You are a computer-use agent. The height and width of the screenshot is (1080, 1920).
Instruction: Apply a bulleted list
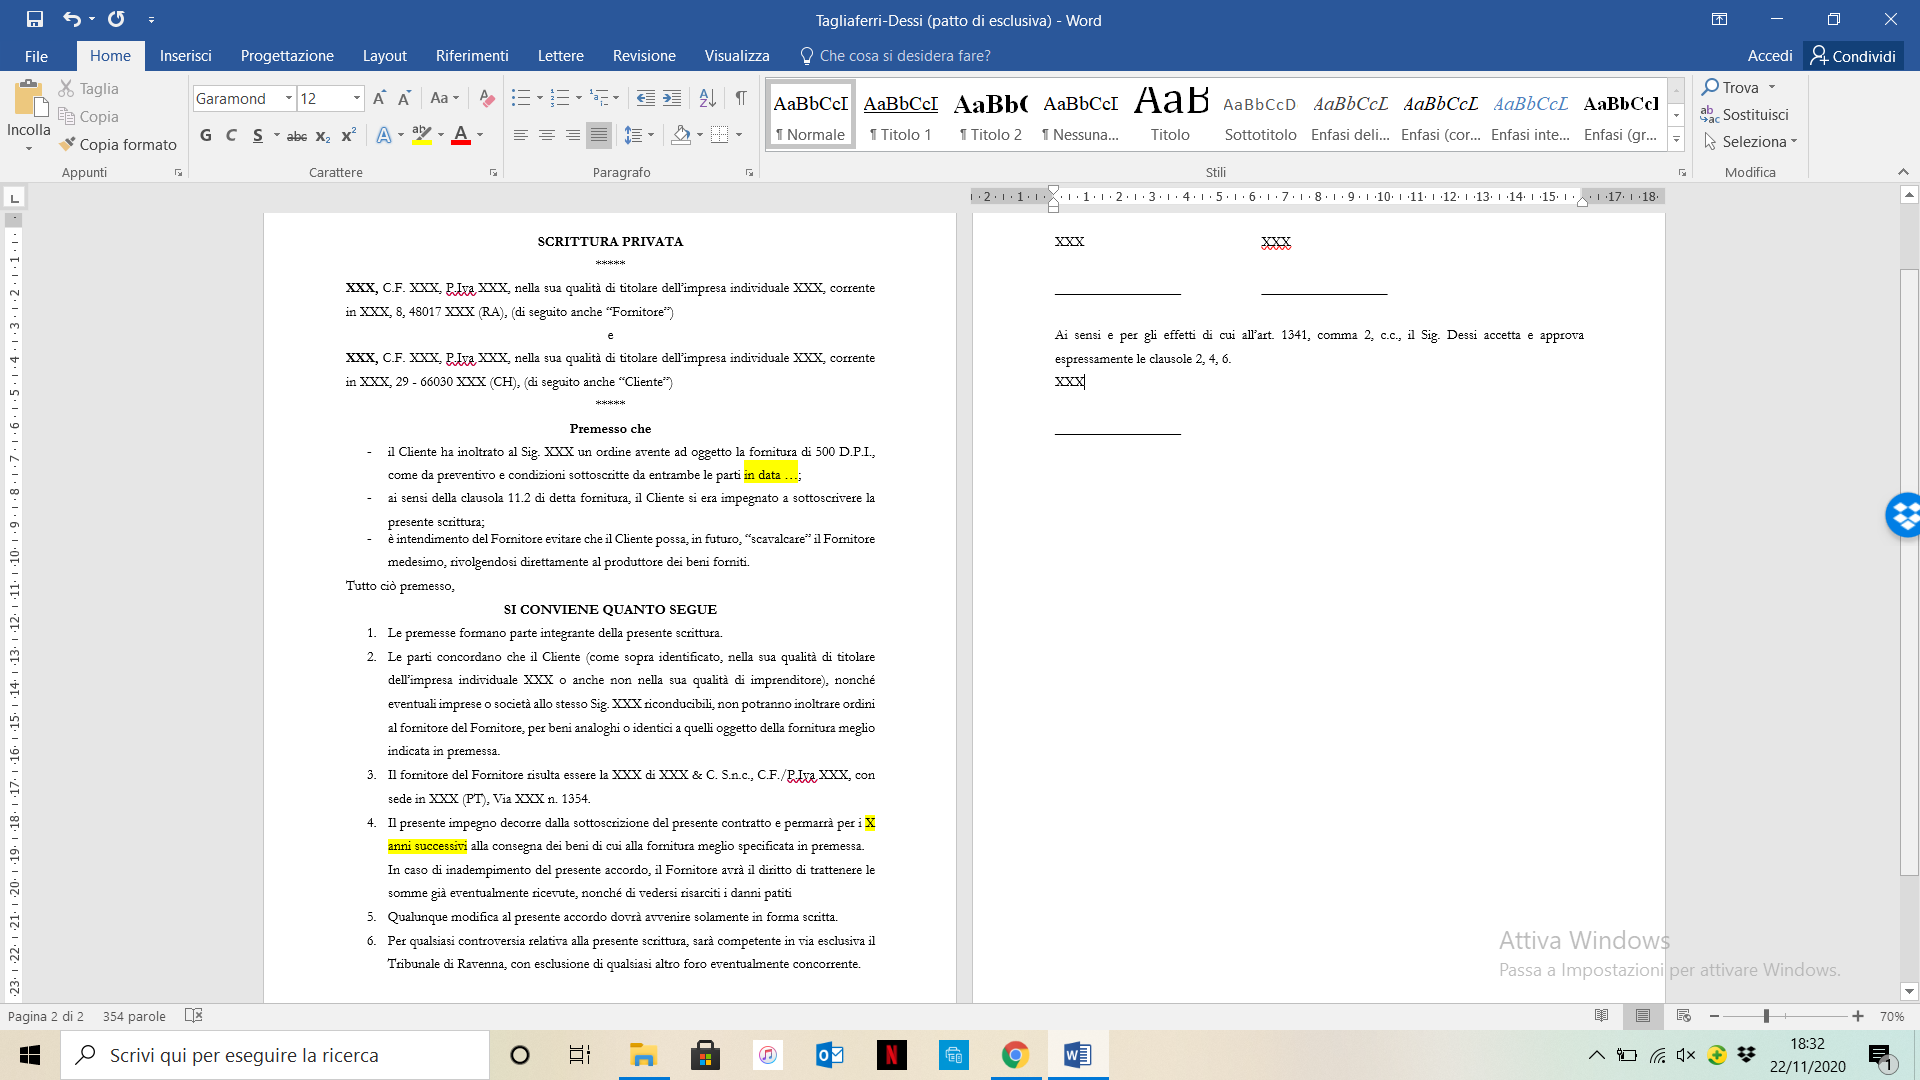(520, 98)
